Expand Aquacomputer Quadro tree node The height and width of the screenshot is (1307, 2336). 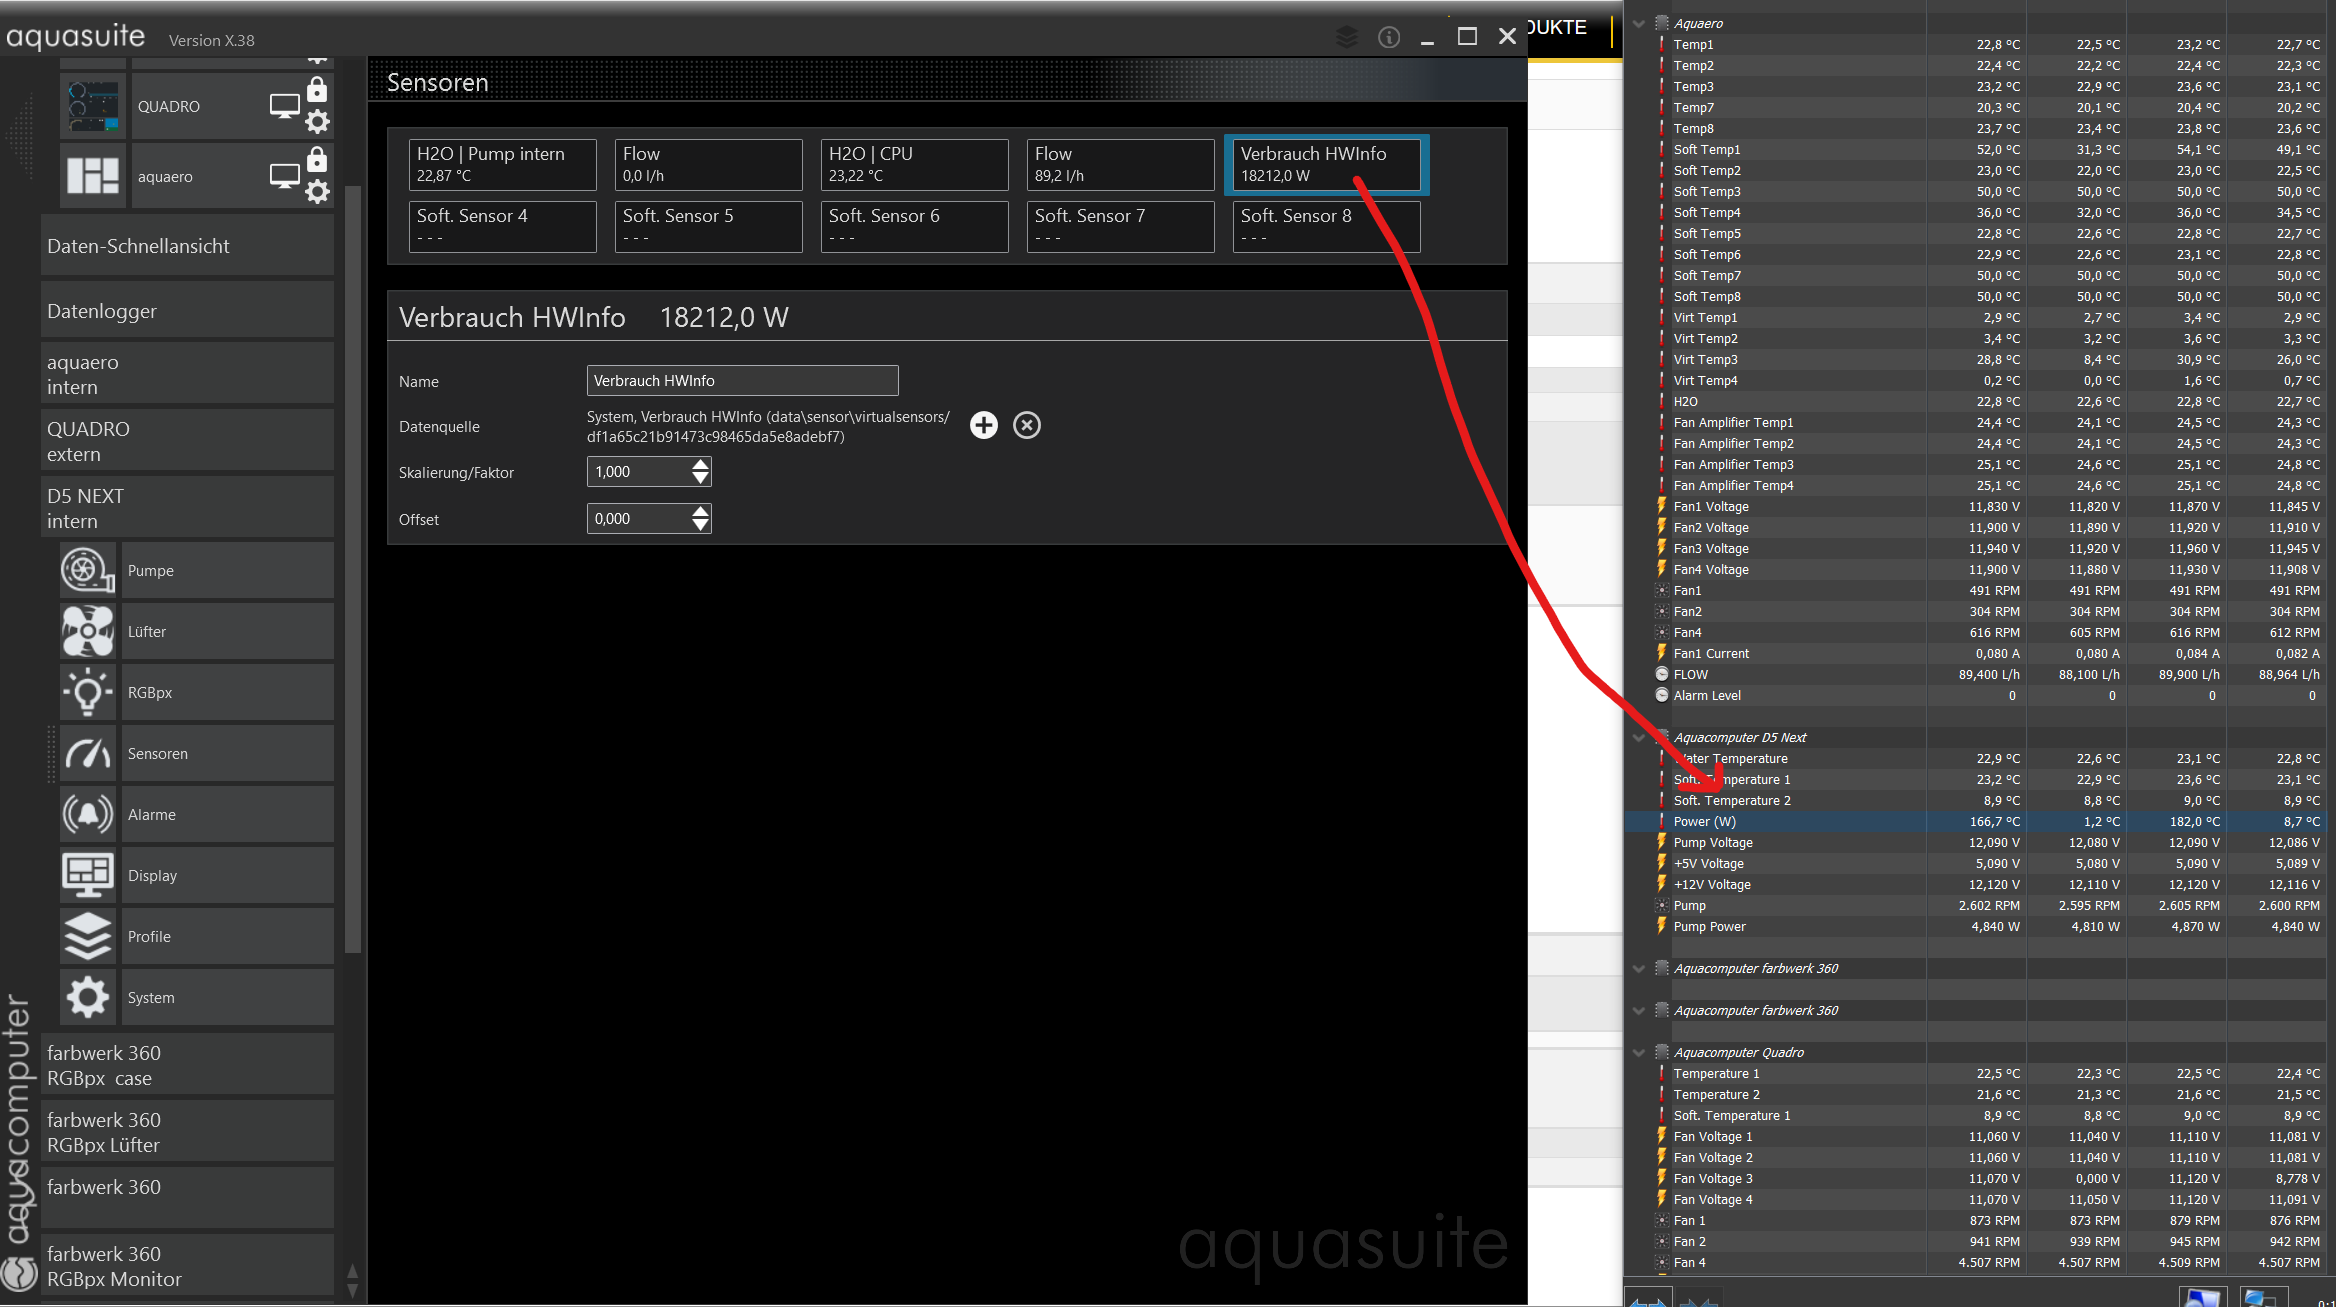(1638, 1053)
